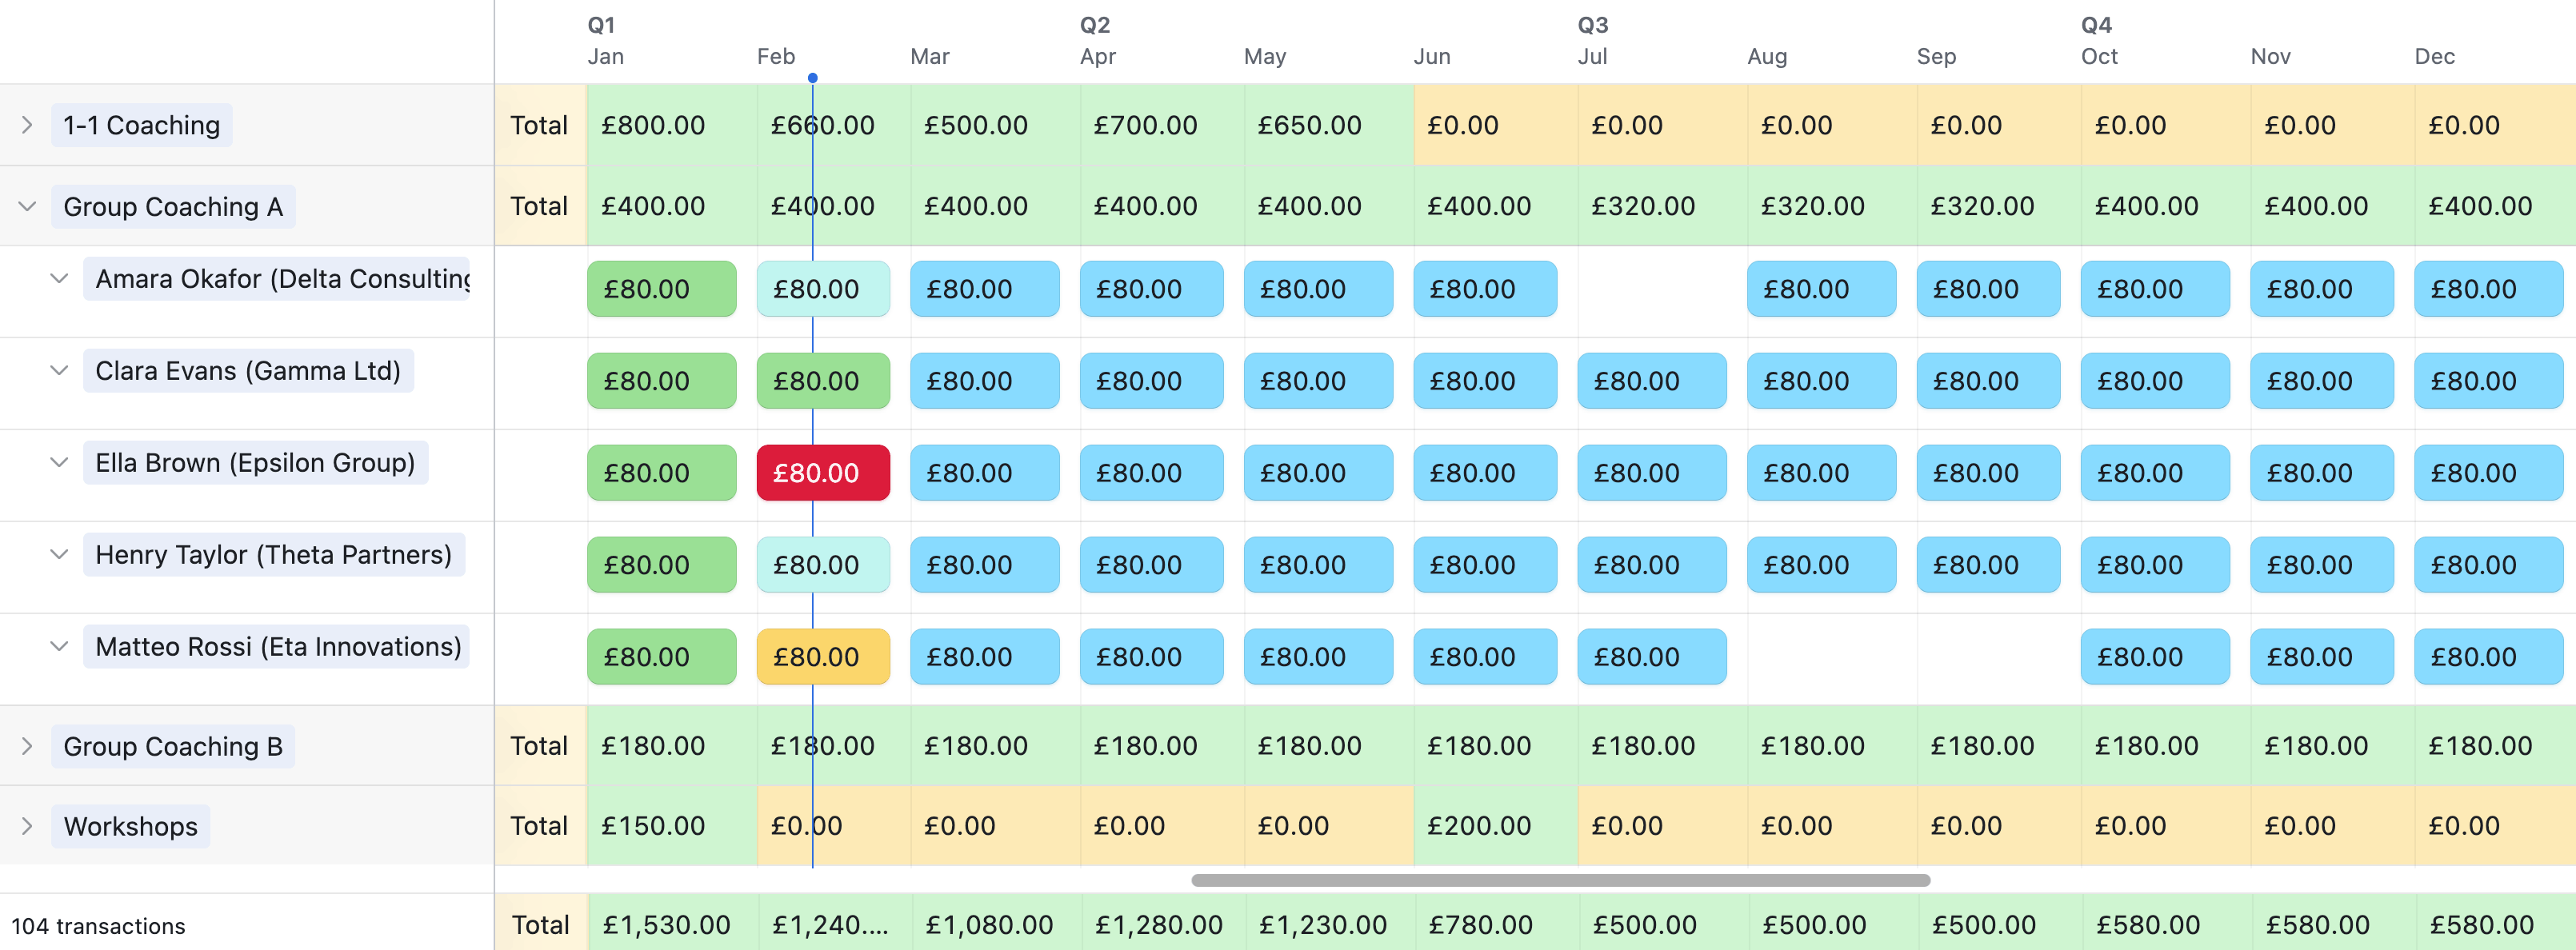The width and height of the screenshot is (2576, 950).
Task: Select the Jan column header
Action: click(605, 57)
